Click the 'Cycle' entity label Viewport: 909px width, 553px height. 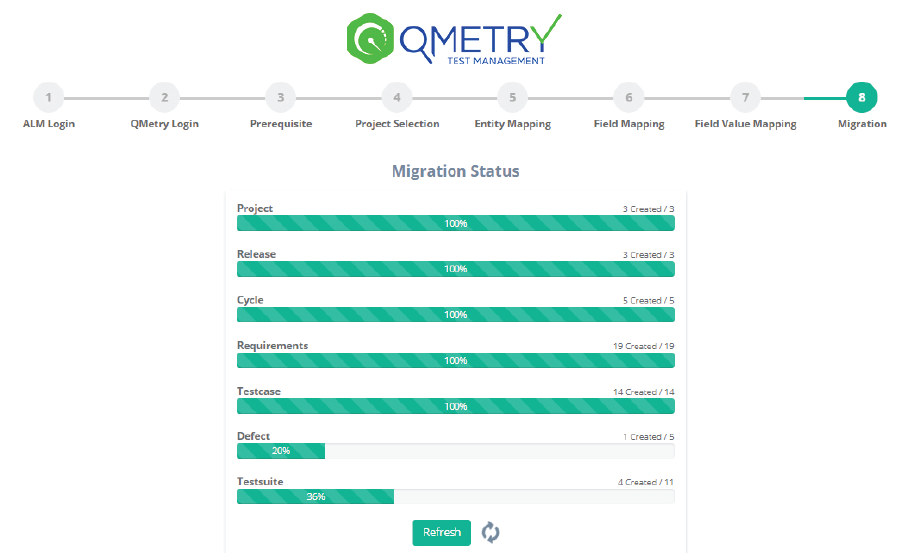tap(250, 300)
